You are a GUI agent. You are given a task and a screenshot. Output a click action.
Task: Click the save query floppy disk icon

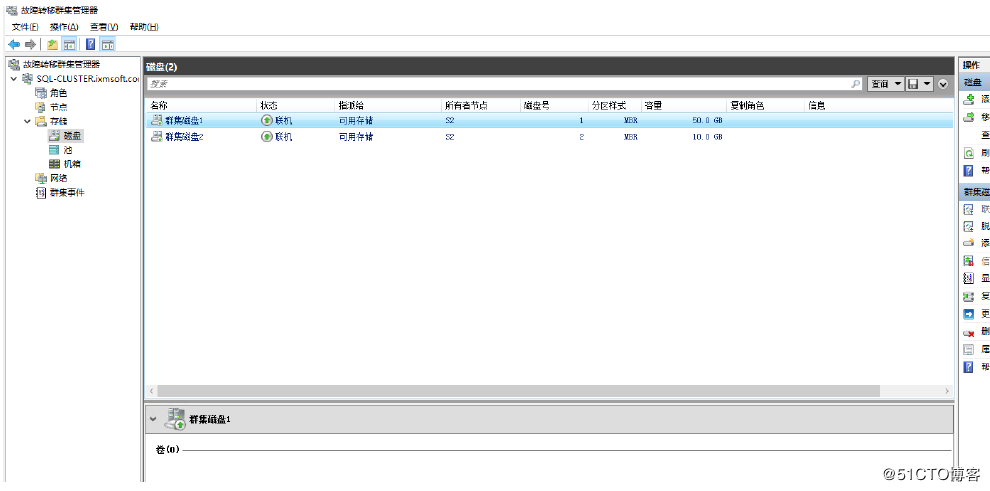912,83
